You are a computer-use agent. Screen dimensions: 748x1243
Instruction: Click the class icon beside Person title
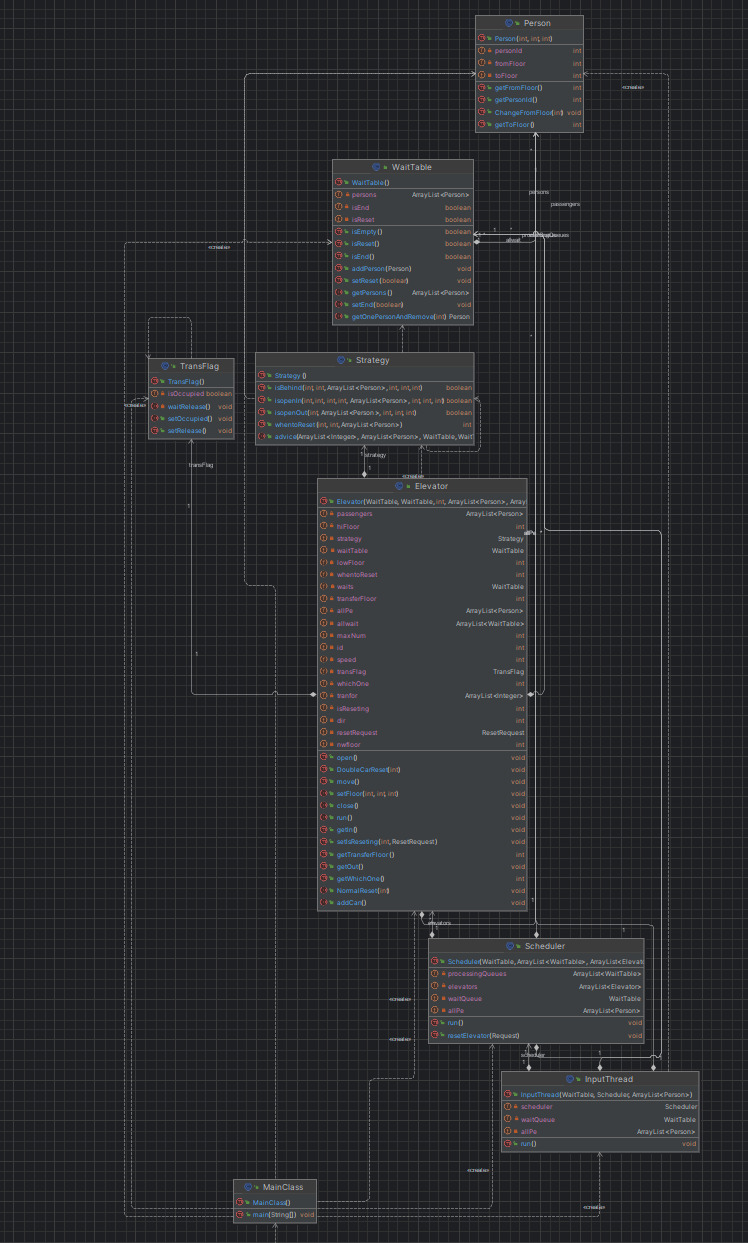pyautogui.click(x=510, y=22)
